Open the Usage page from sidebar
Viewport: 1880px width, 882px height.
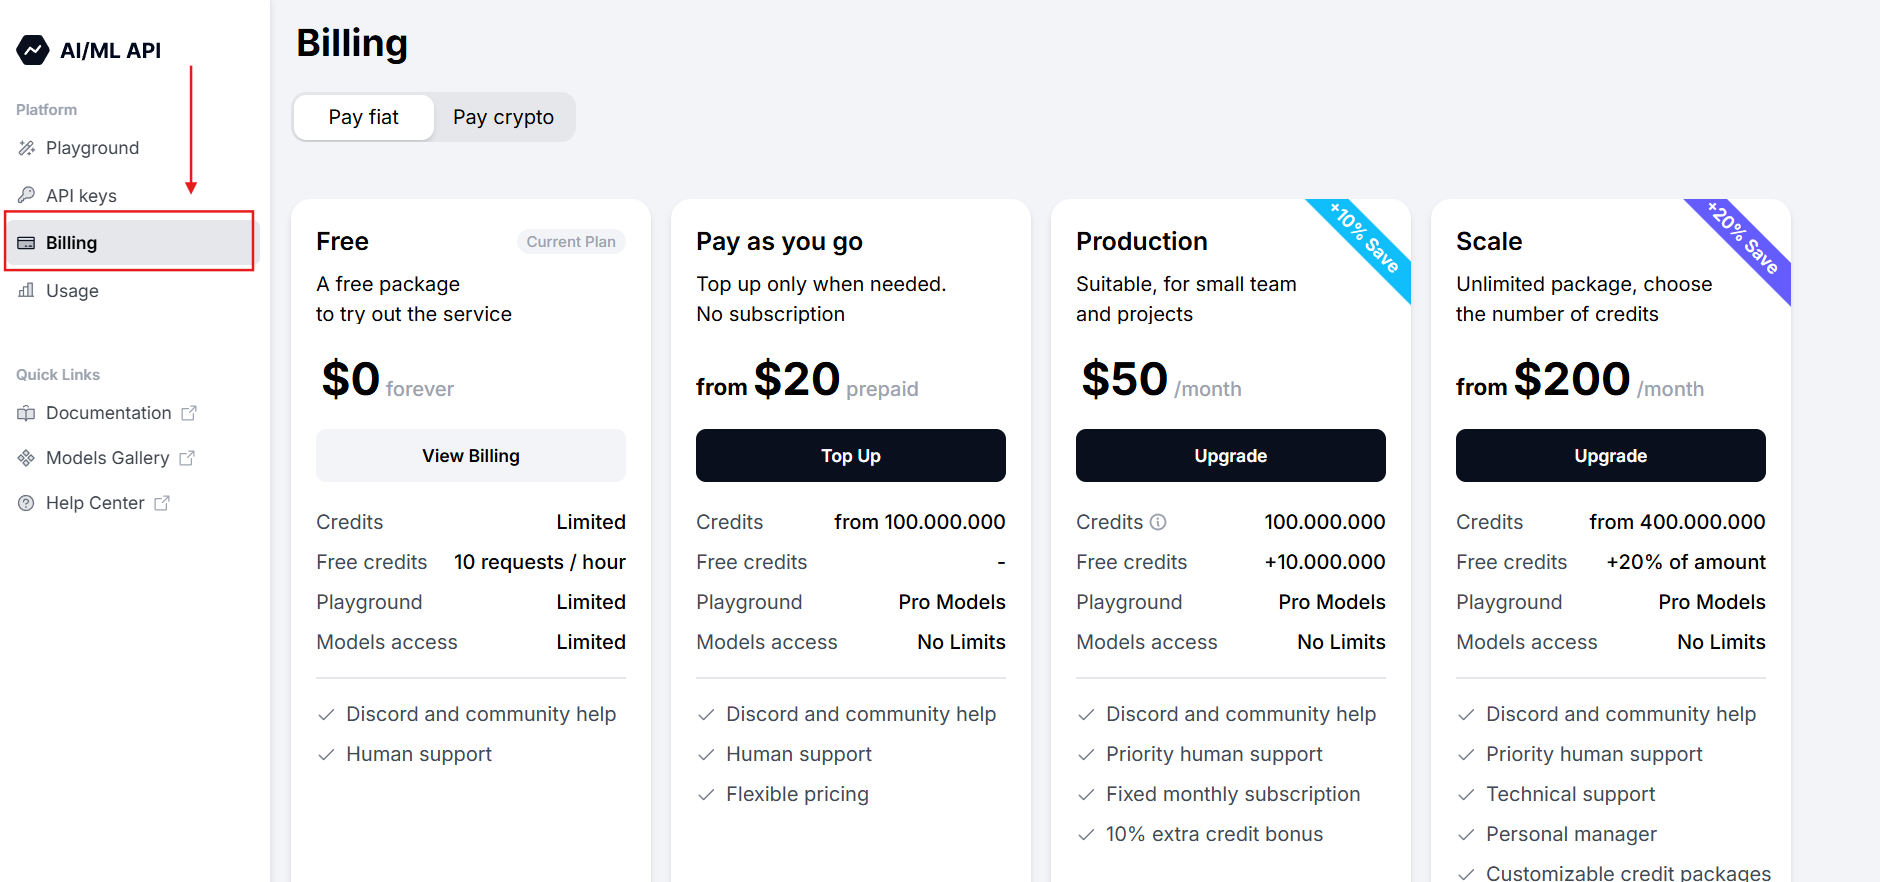click(72, 291)
